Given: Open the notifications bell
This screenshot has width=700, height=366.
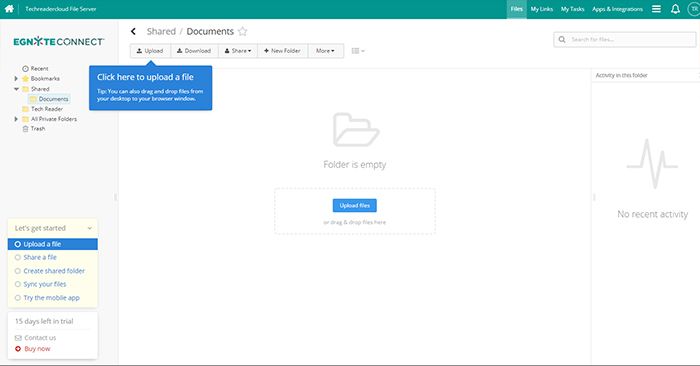Looking at the screenshot, I should coord(675,9).
